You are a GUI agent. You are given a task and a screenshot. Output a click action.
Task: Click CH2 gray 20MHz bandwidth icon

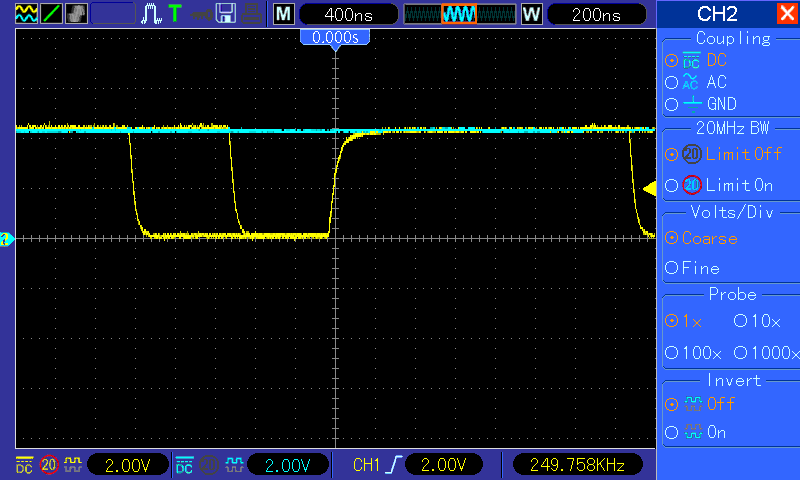(209, 465)
